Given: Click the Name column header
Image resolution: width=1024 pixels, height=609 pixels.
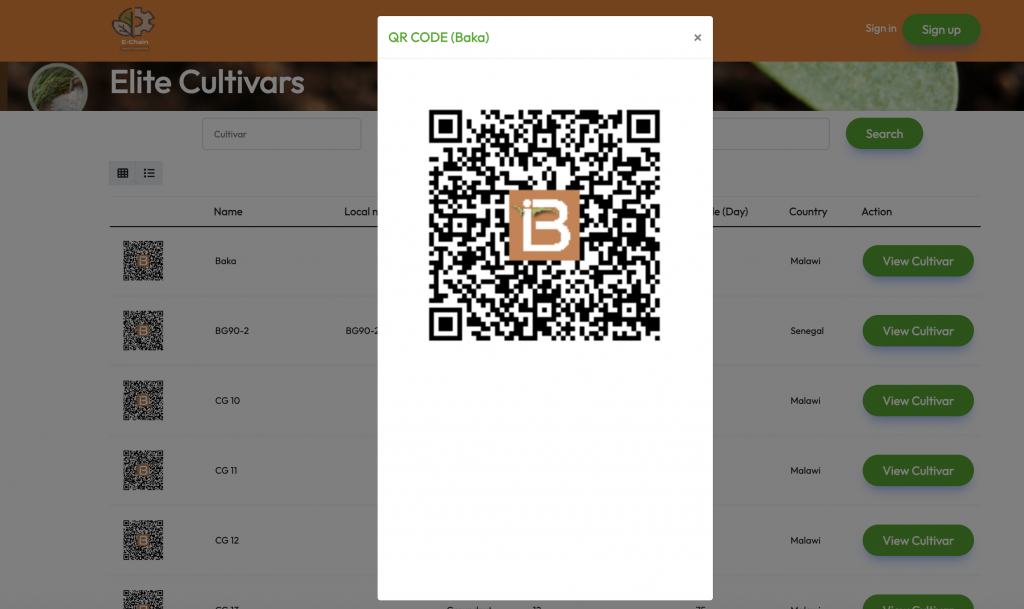Looking at the screenshot, I should 228,211.
